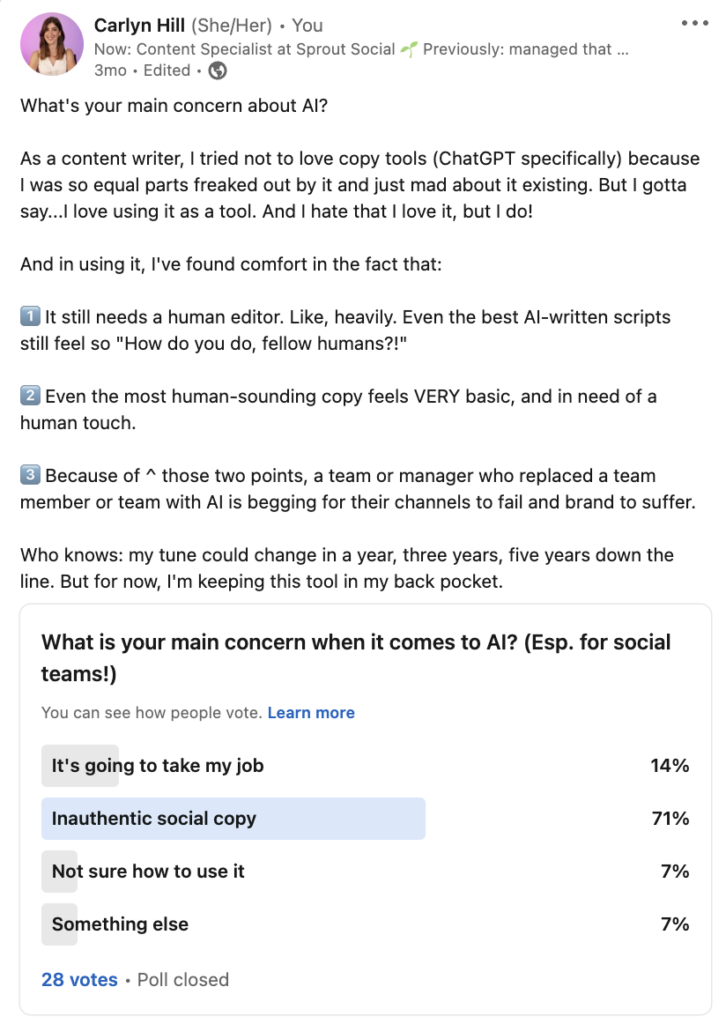Viewport: 726px width, 1024px height.
Task: Choose the "Not sure how to use it" option
Action: [x=148, y=871]
